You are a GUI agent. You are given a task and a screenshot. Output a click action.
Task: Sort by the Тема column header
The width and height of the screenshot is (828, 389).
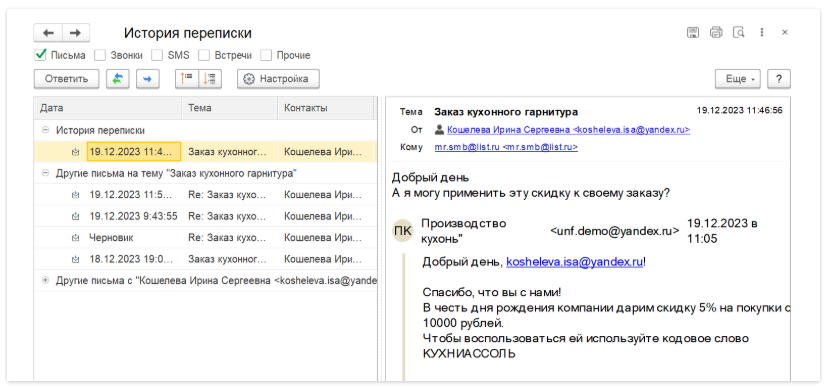[x=230, y=108]
